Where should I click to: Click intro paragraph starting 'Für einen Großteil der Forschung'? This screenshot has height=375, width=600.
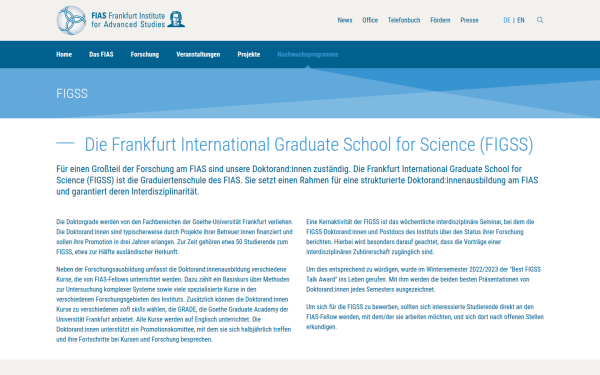pos(297,180)
